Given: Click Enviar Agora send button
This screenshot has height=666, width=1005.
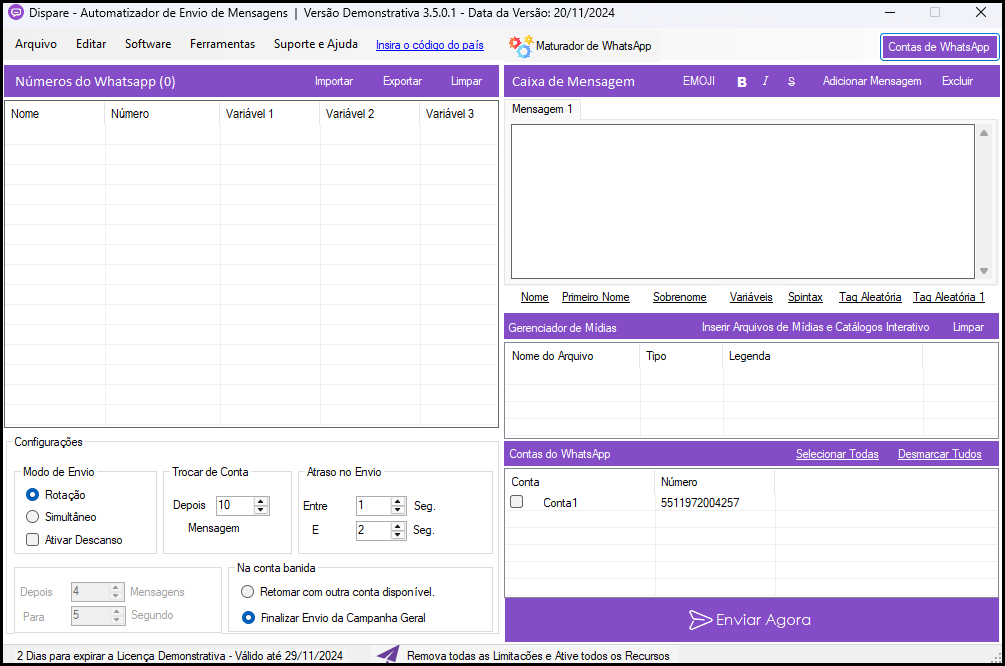Looking at the screenshot, I should coord(752,620).
